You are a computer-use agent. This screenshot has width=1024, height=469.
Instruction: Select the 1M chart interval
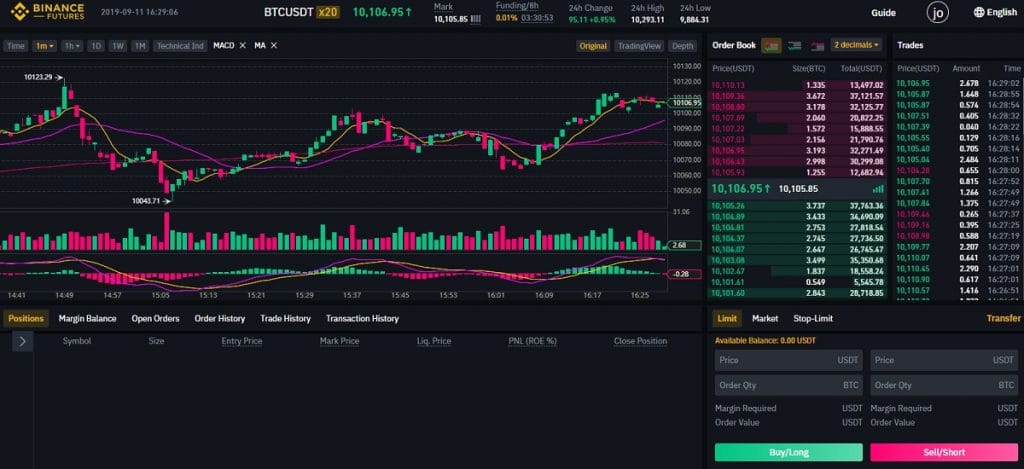click(x=139, y=46)
